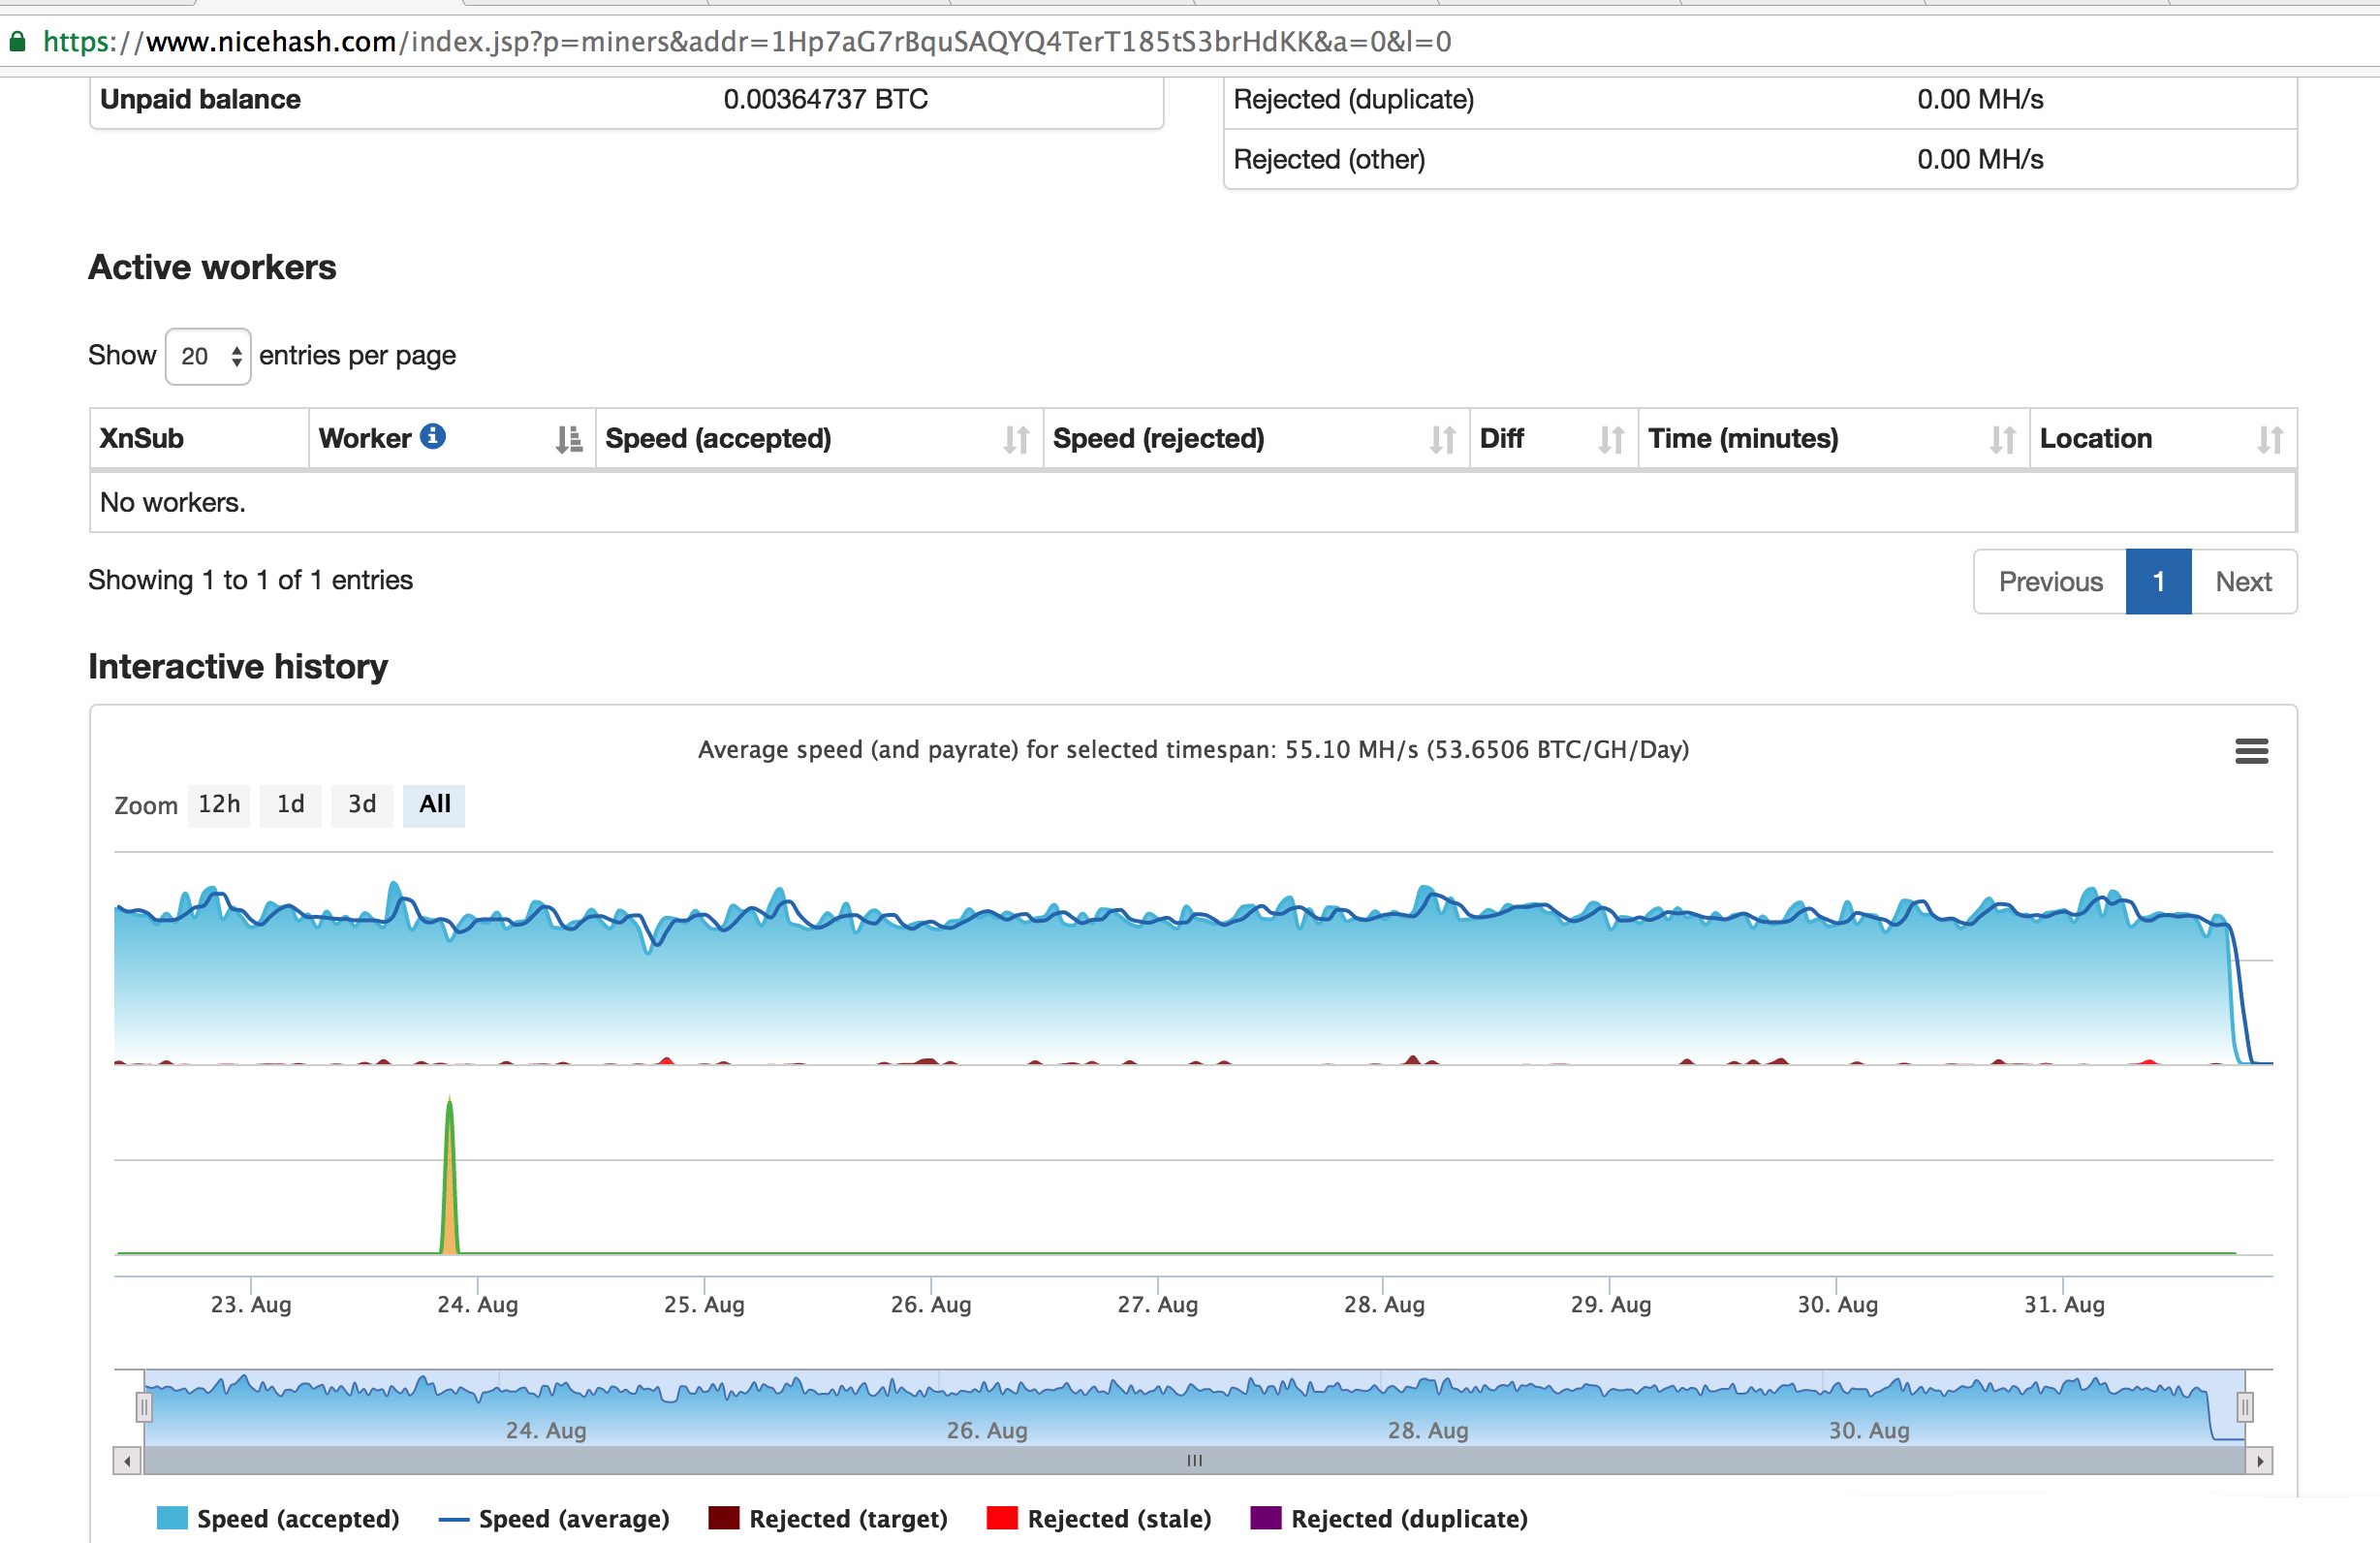Open the chart hamburger menu
This screenshot has height=1543, width=2380.
click(x=2250, y=751)
